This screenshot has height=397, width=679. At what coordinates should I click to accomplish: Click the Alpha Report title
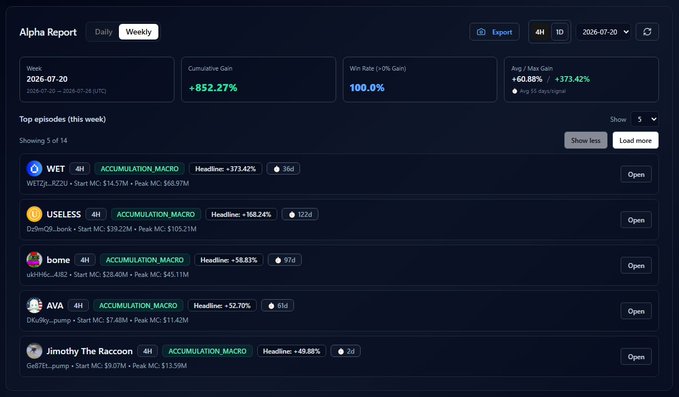[48, 32]
